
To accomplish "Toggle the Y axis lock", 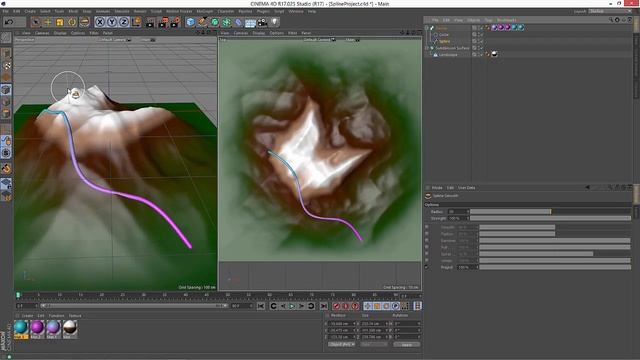I will pyautogui.click(x=111, y=22).
